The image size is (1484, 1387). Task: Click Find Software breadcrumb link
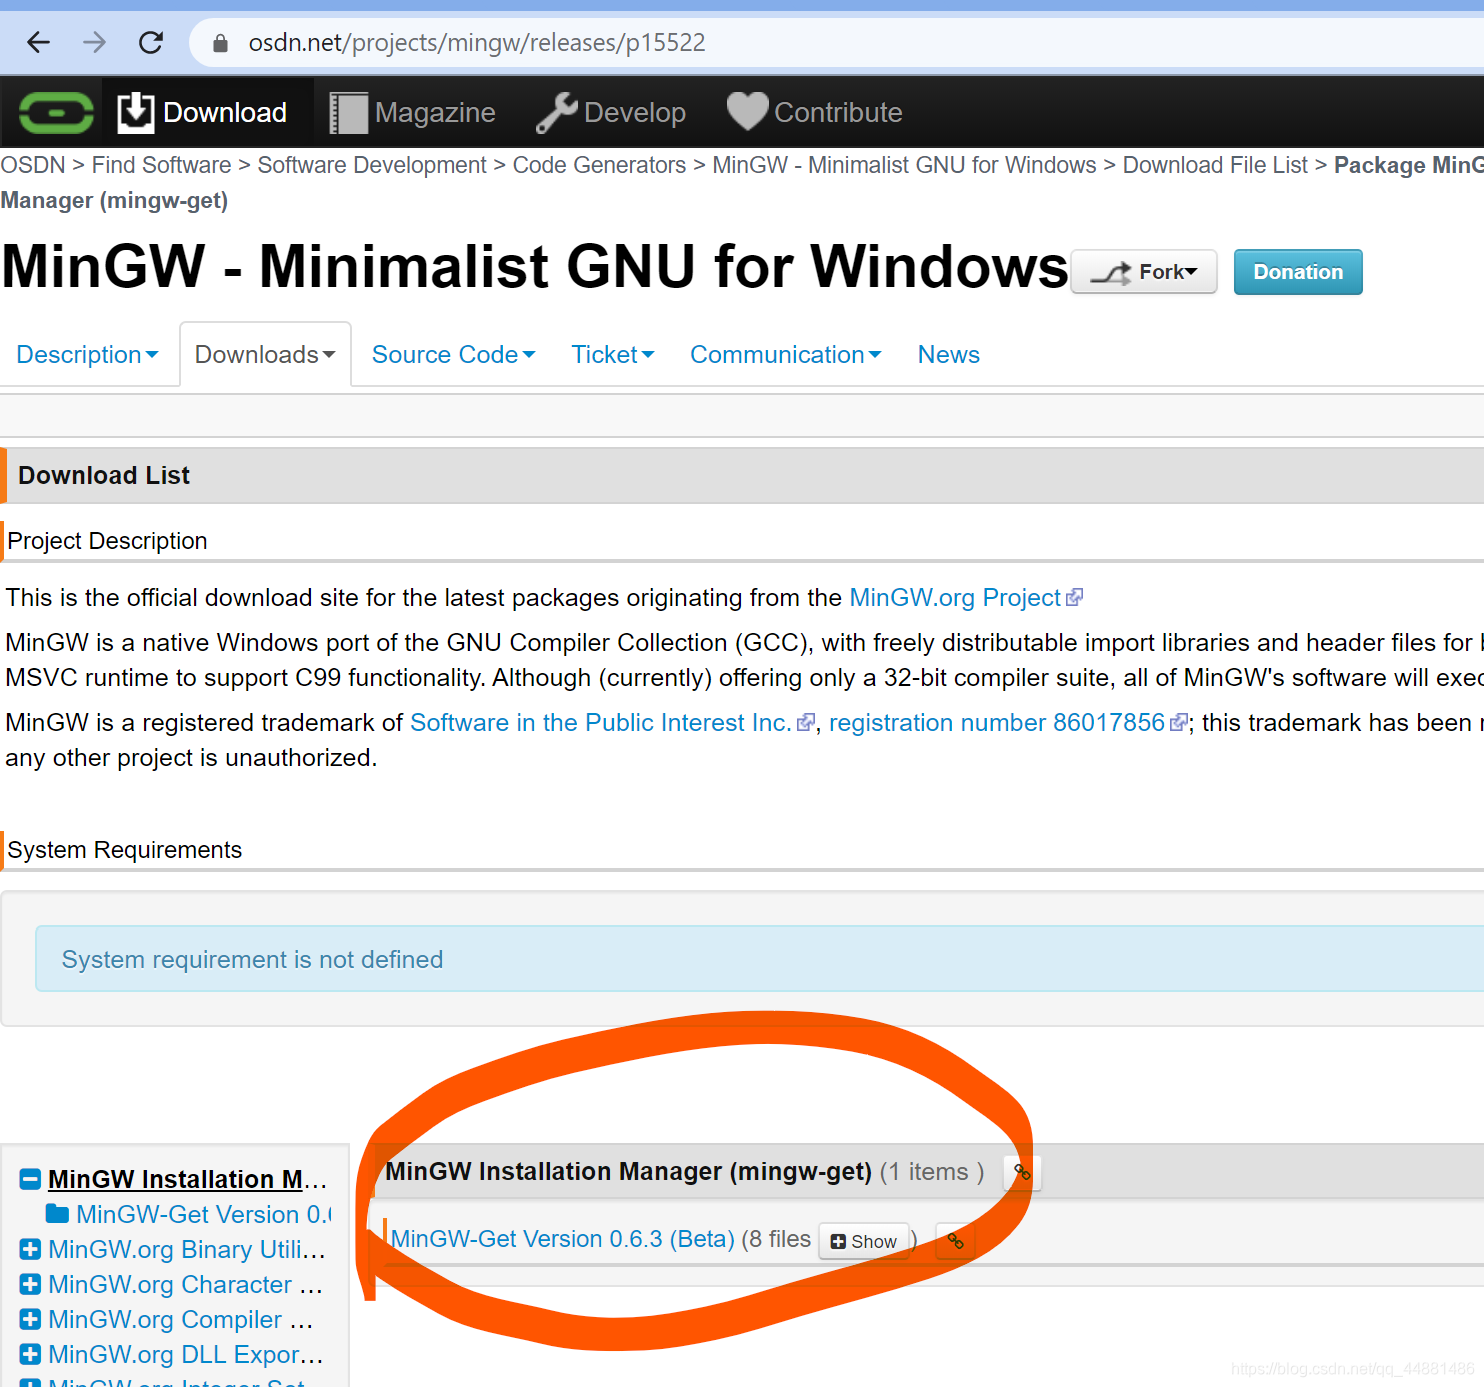pyautogui.click(x=162, y=165)
